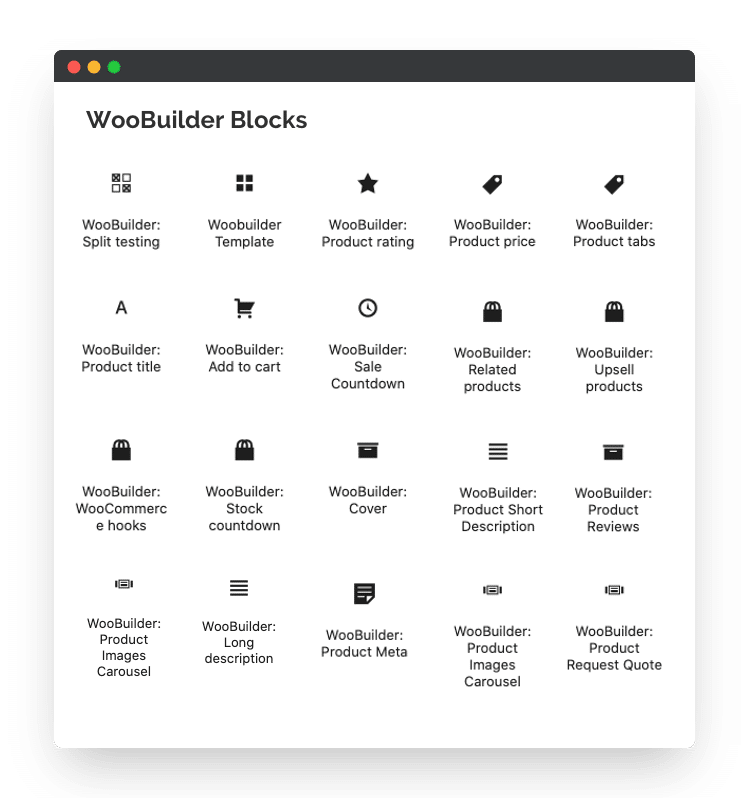Click the Add to cart shopping cart icon

click(x=244, y=308)
